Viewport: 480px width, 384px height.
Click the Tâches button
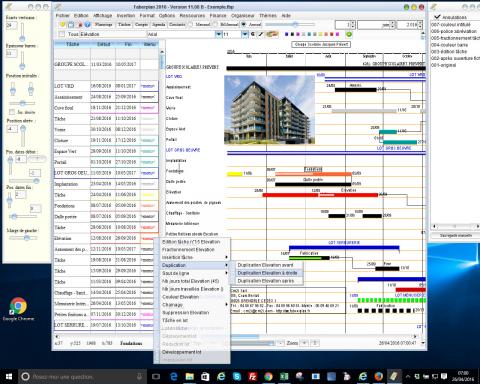click(x=124, y=24)
